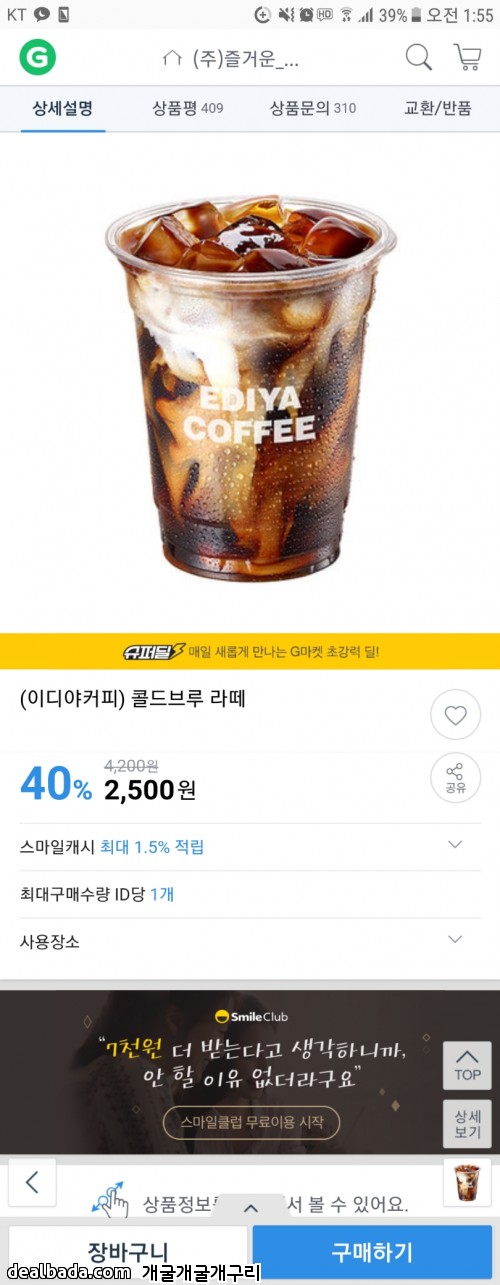Tap the 장바구니 button

[x=127, y=1252]
